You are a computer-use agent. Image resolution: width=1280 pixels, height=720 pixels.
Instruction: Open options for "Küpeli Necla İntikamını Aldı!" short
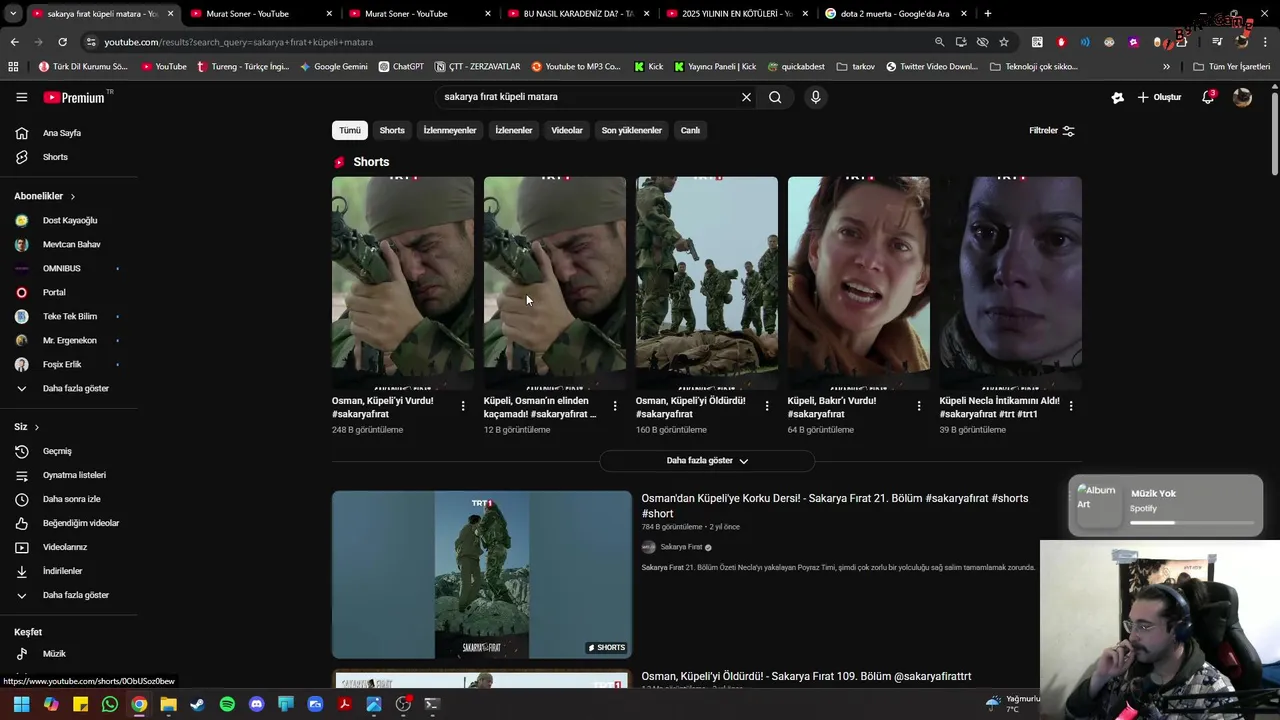tap(1071, 406)
